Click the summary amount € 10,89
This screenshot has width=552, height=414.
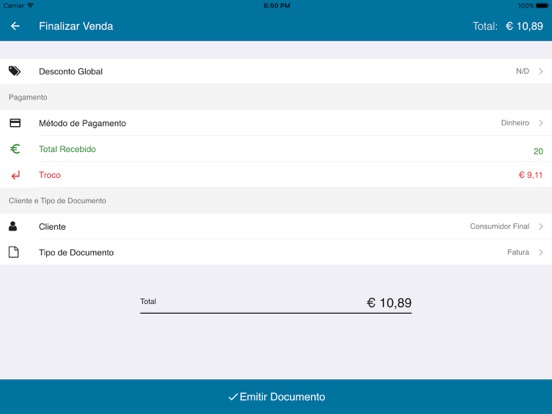pos(389,303)
